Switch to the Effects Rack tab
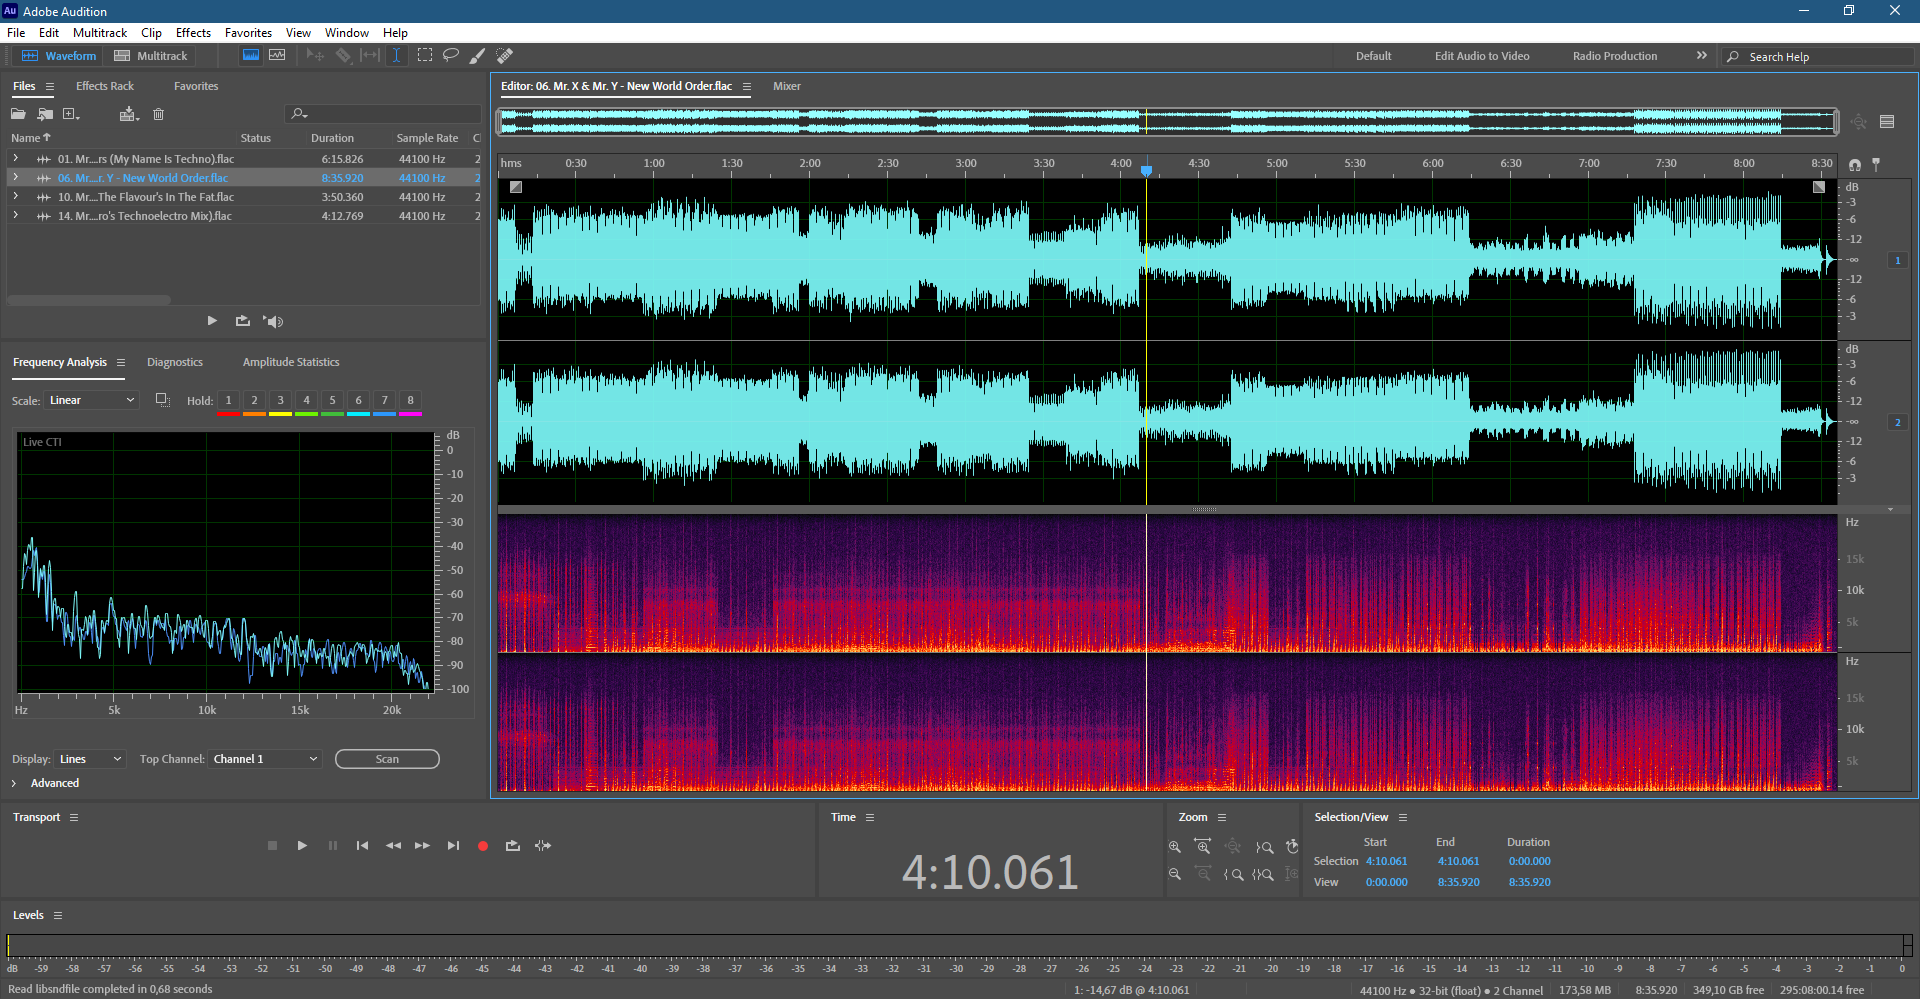 click(x=105, y=86)
